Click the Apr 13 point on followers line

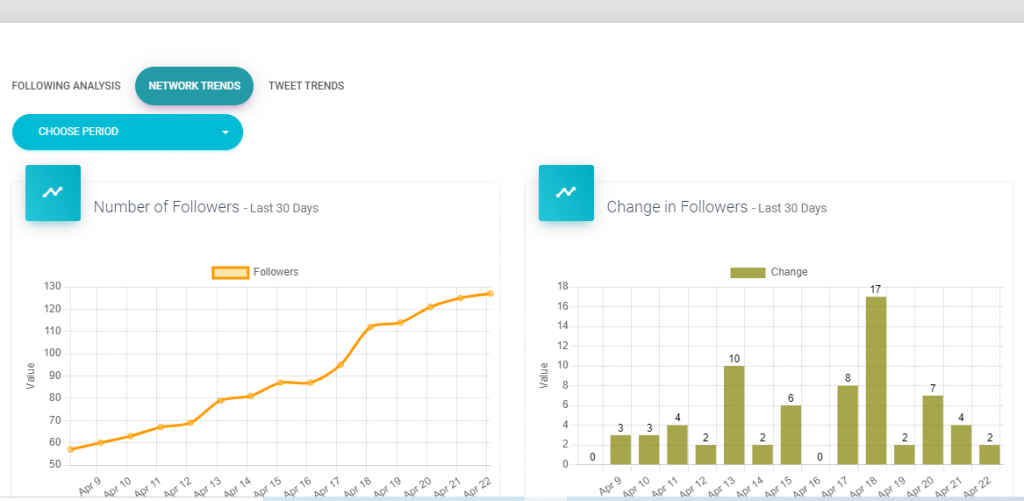[220, 400]
